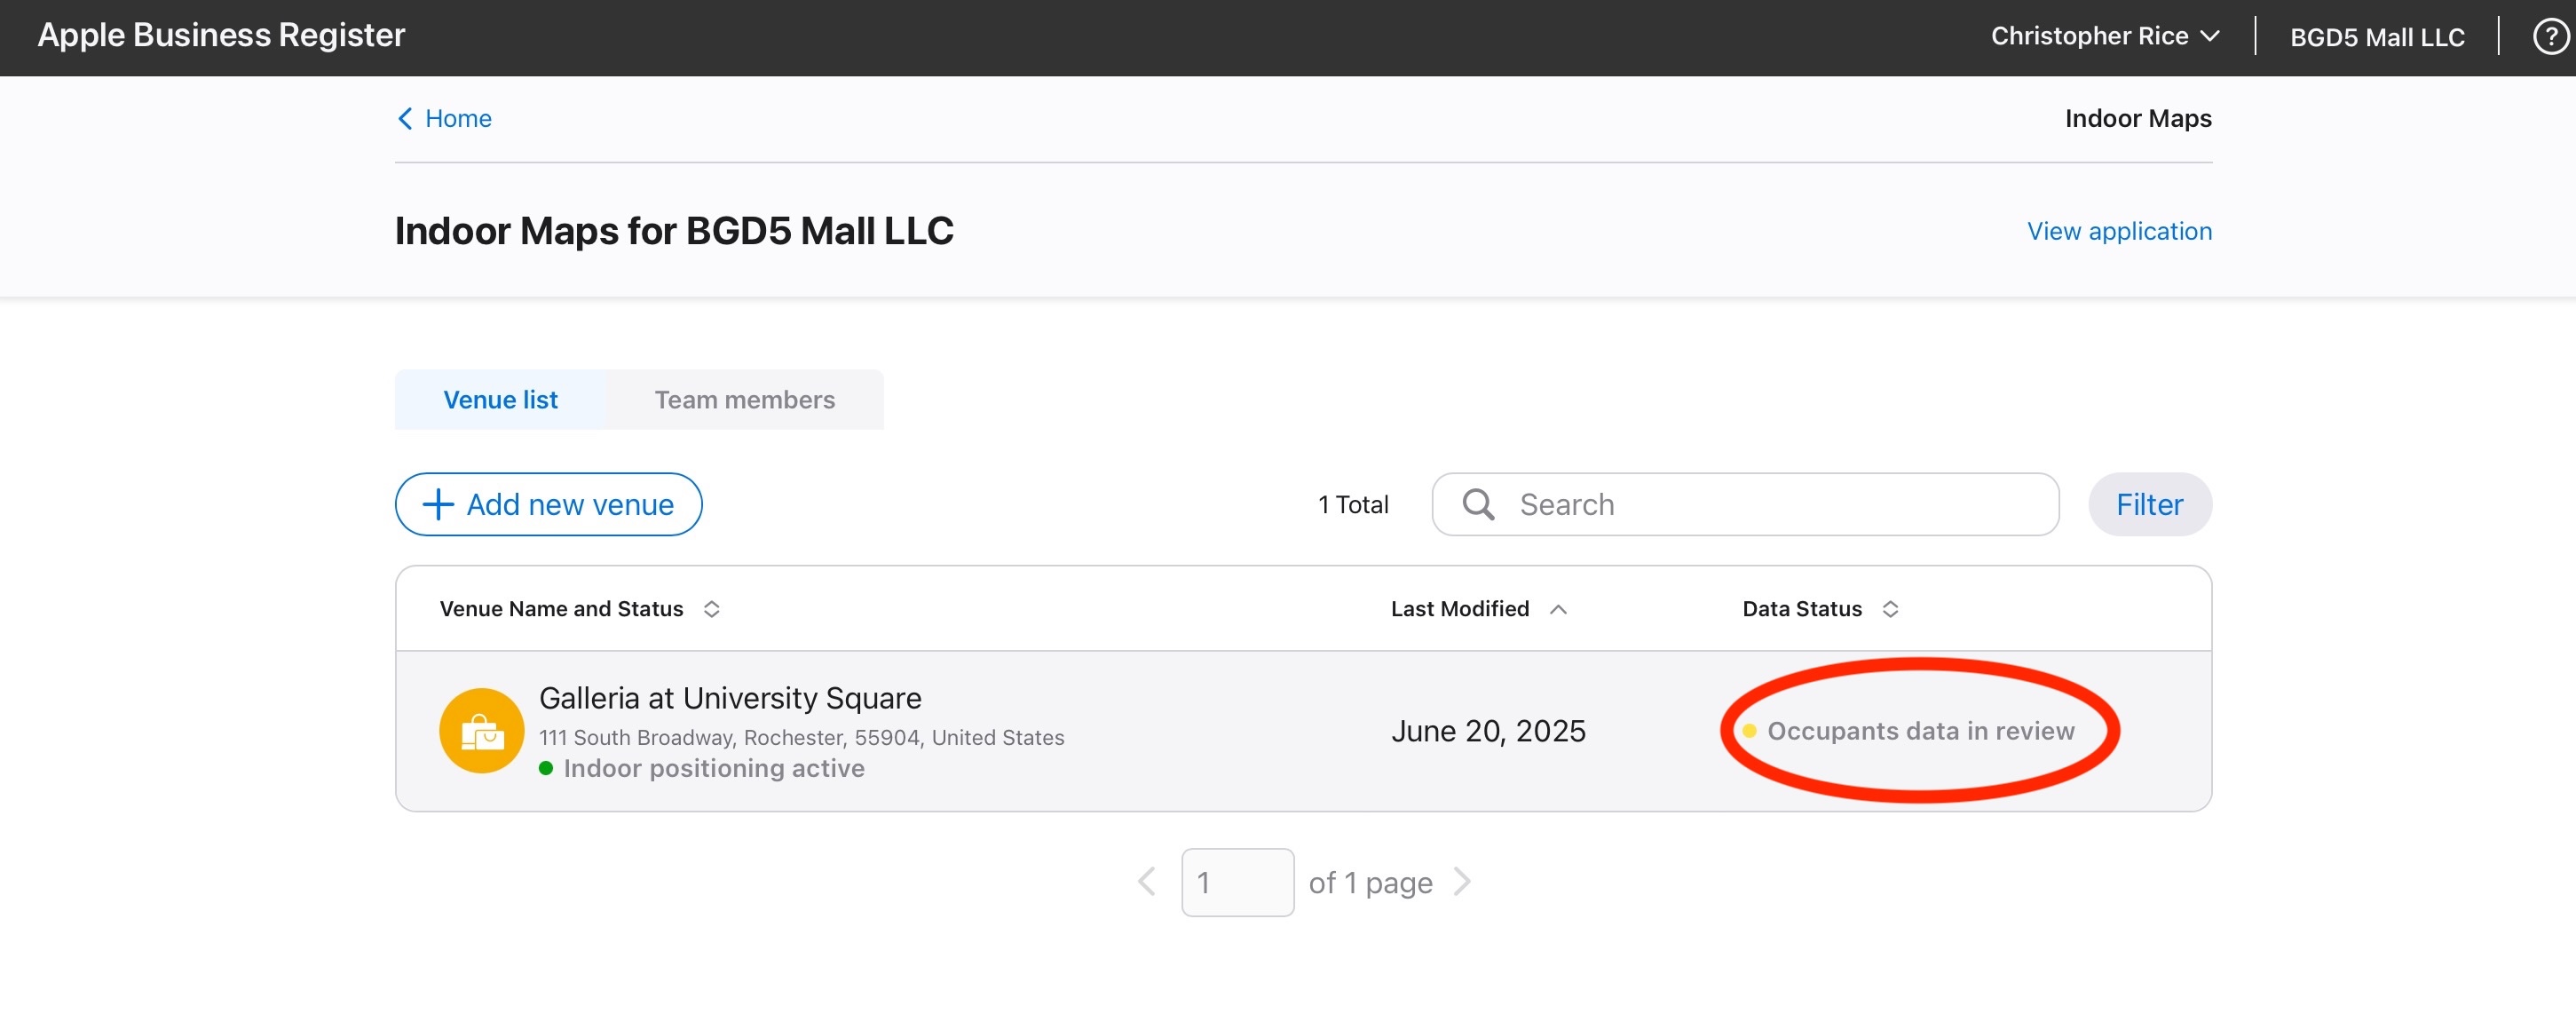2576x1014 pixels.
Task: Click the yellow shopping bag venue icon
Action: [482, 731]
